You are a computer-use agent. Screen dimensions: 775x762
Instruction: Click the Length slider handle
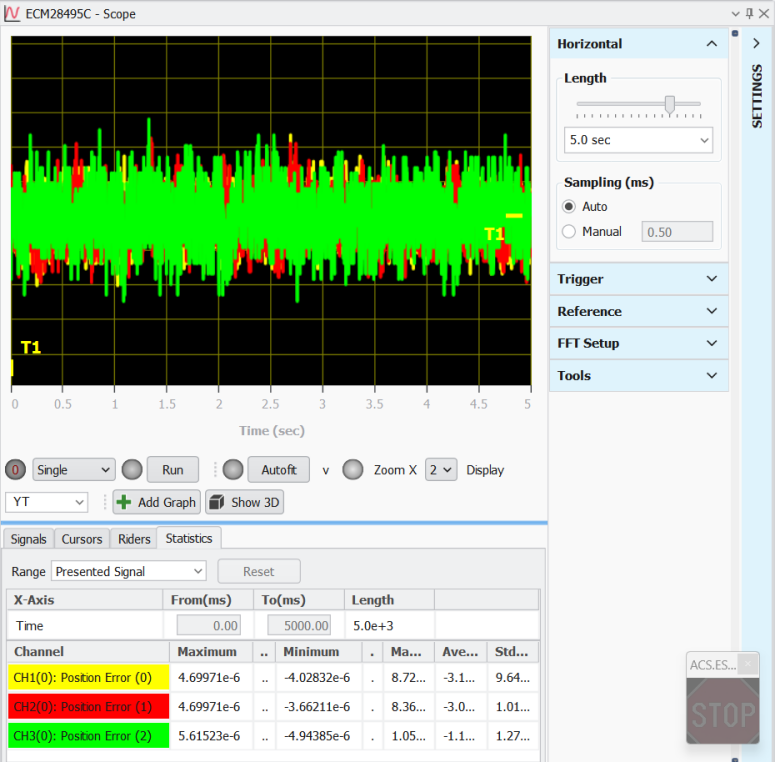pos(670,104)
